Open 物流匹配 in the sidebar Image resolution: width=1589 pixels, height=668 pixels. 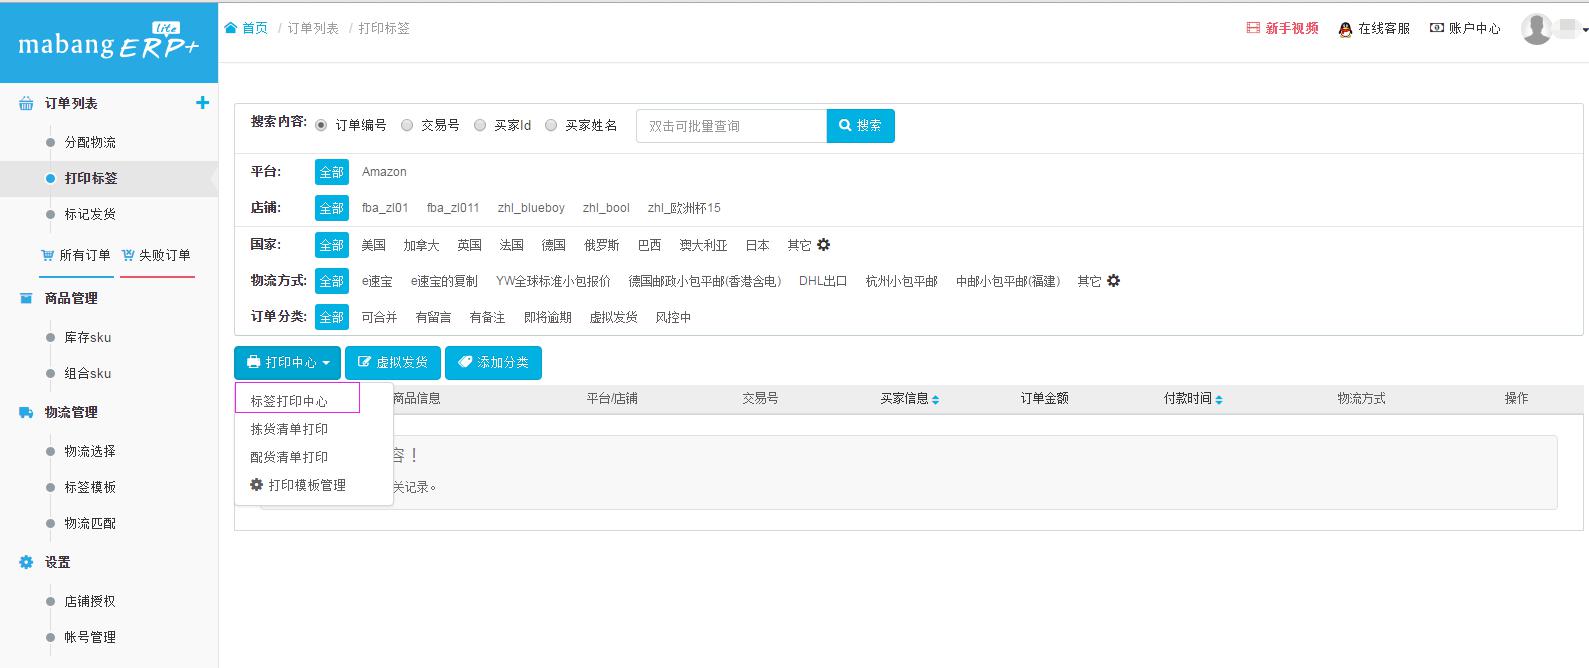pos(90,523)
